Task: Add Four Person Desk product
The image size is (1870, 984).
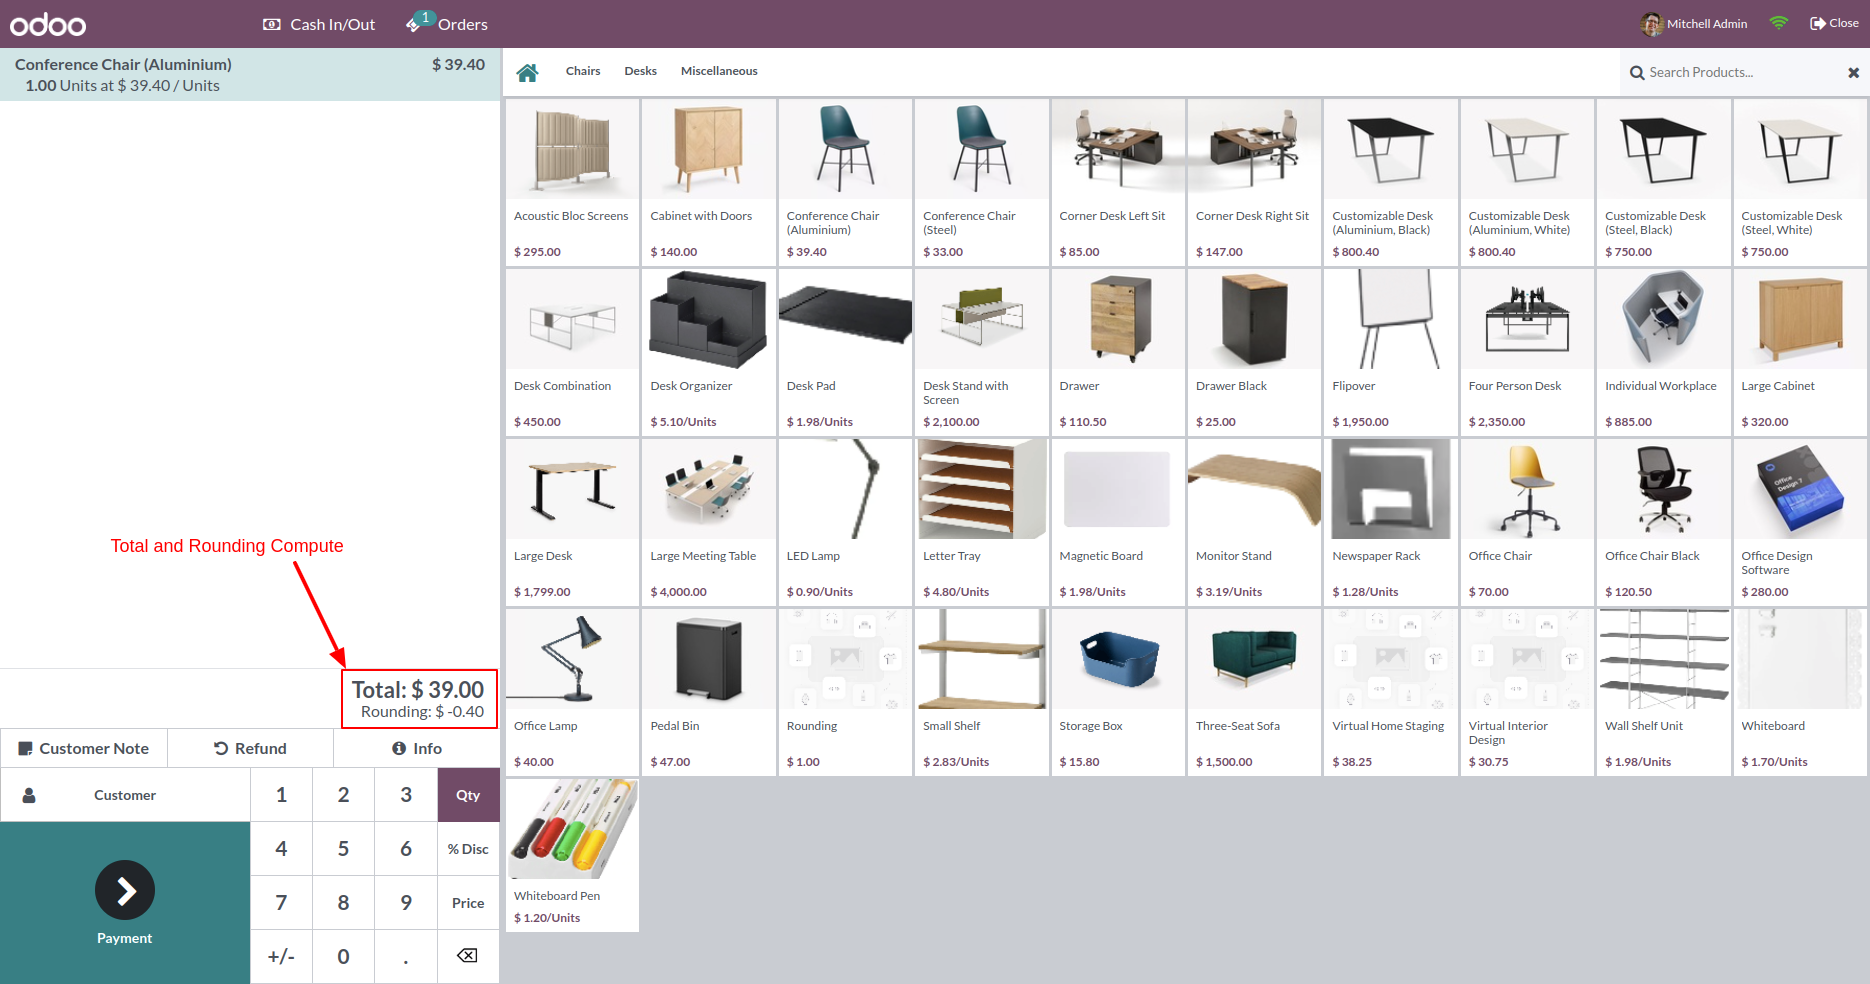Action: coord(1527,352)
